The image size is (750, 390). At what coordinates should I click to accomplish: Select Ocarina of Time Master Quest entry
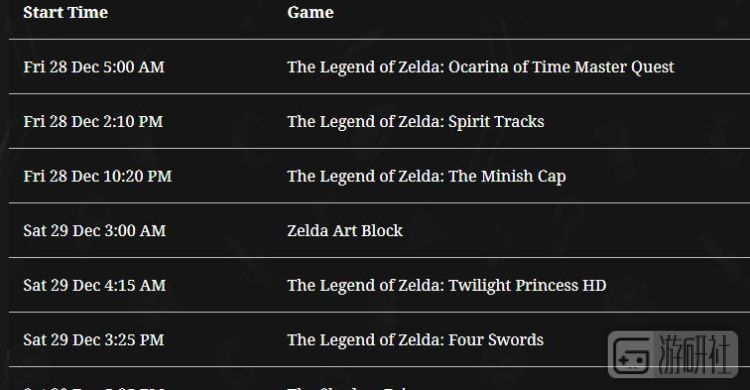click(481, 67)
